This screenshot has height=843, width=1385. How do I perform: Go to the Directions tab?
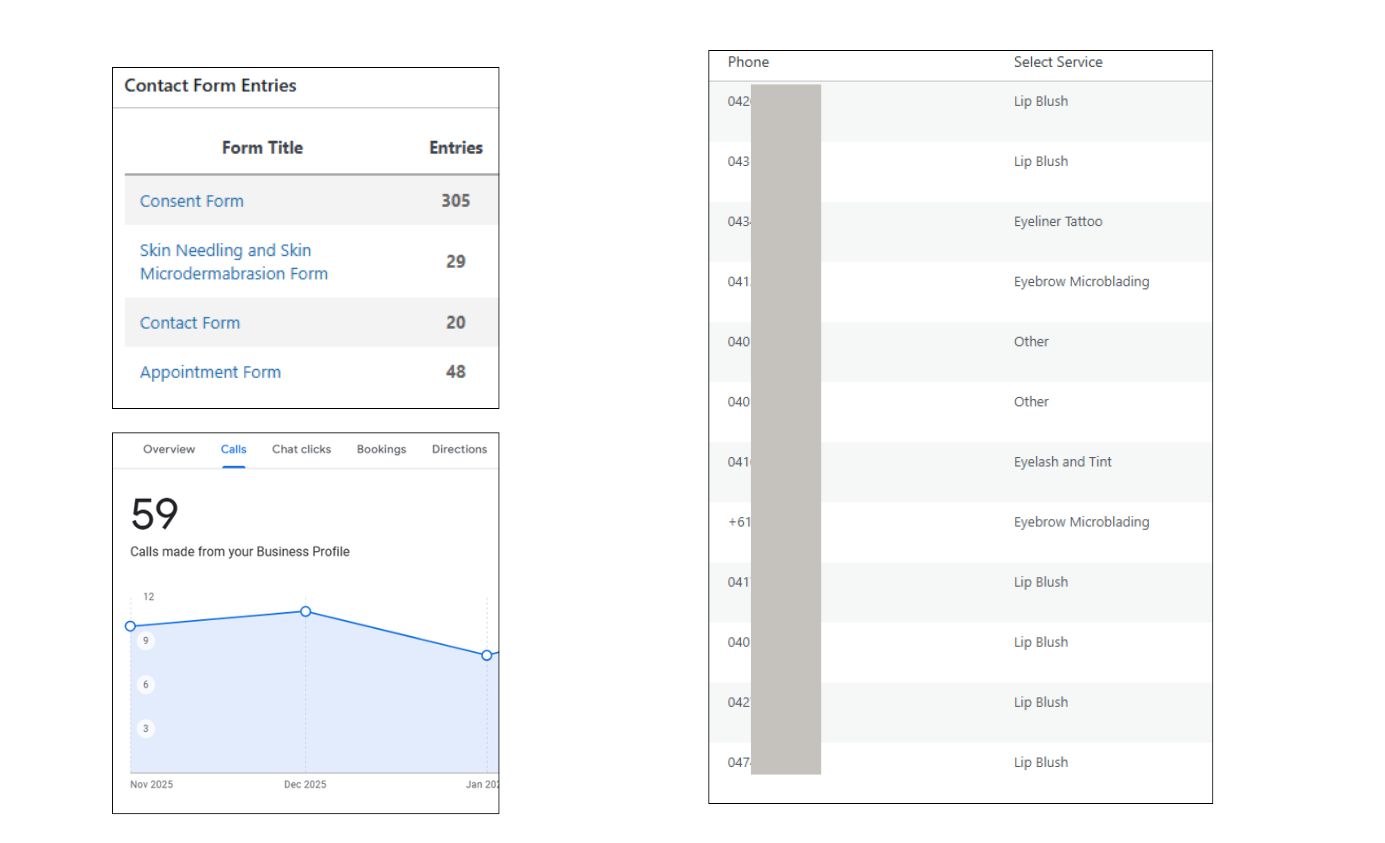(x=459, y=449)
